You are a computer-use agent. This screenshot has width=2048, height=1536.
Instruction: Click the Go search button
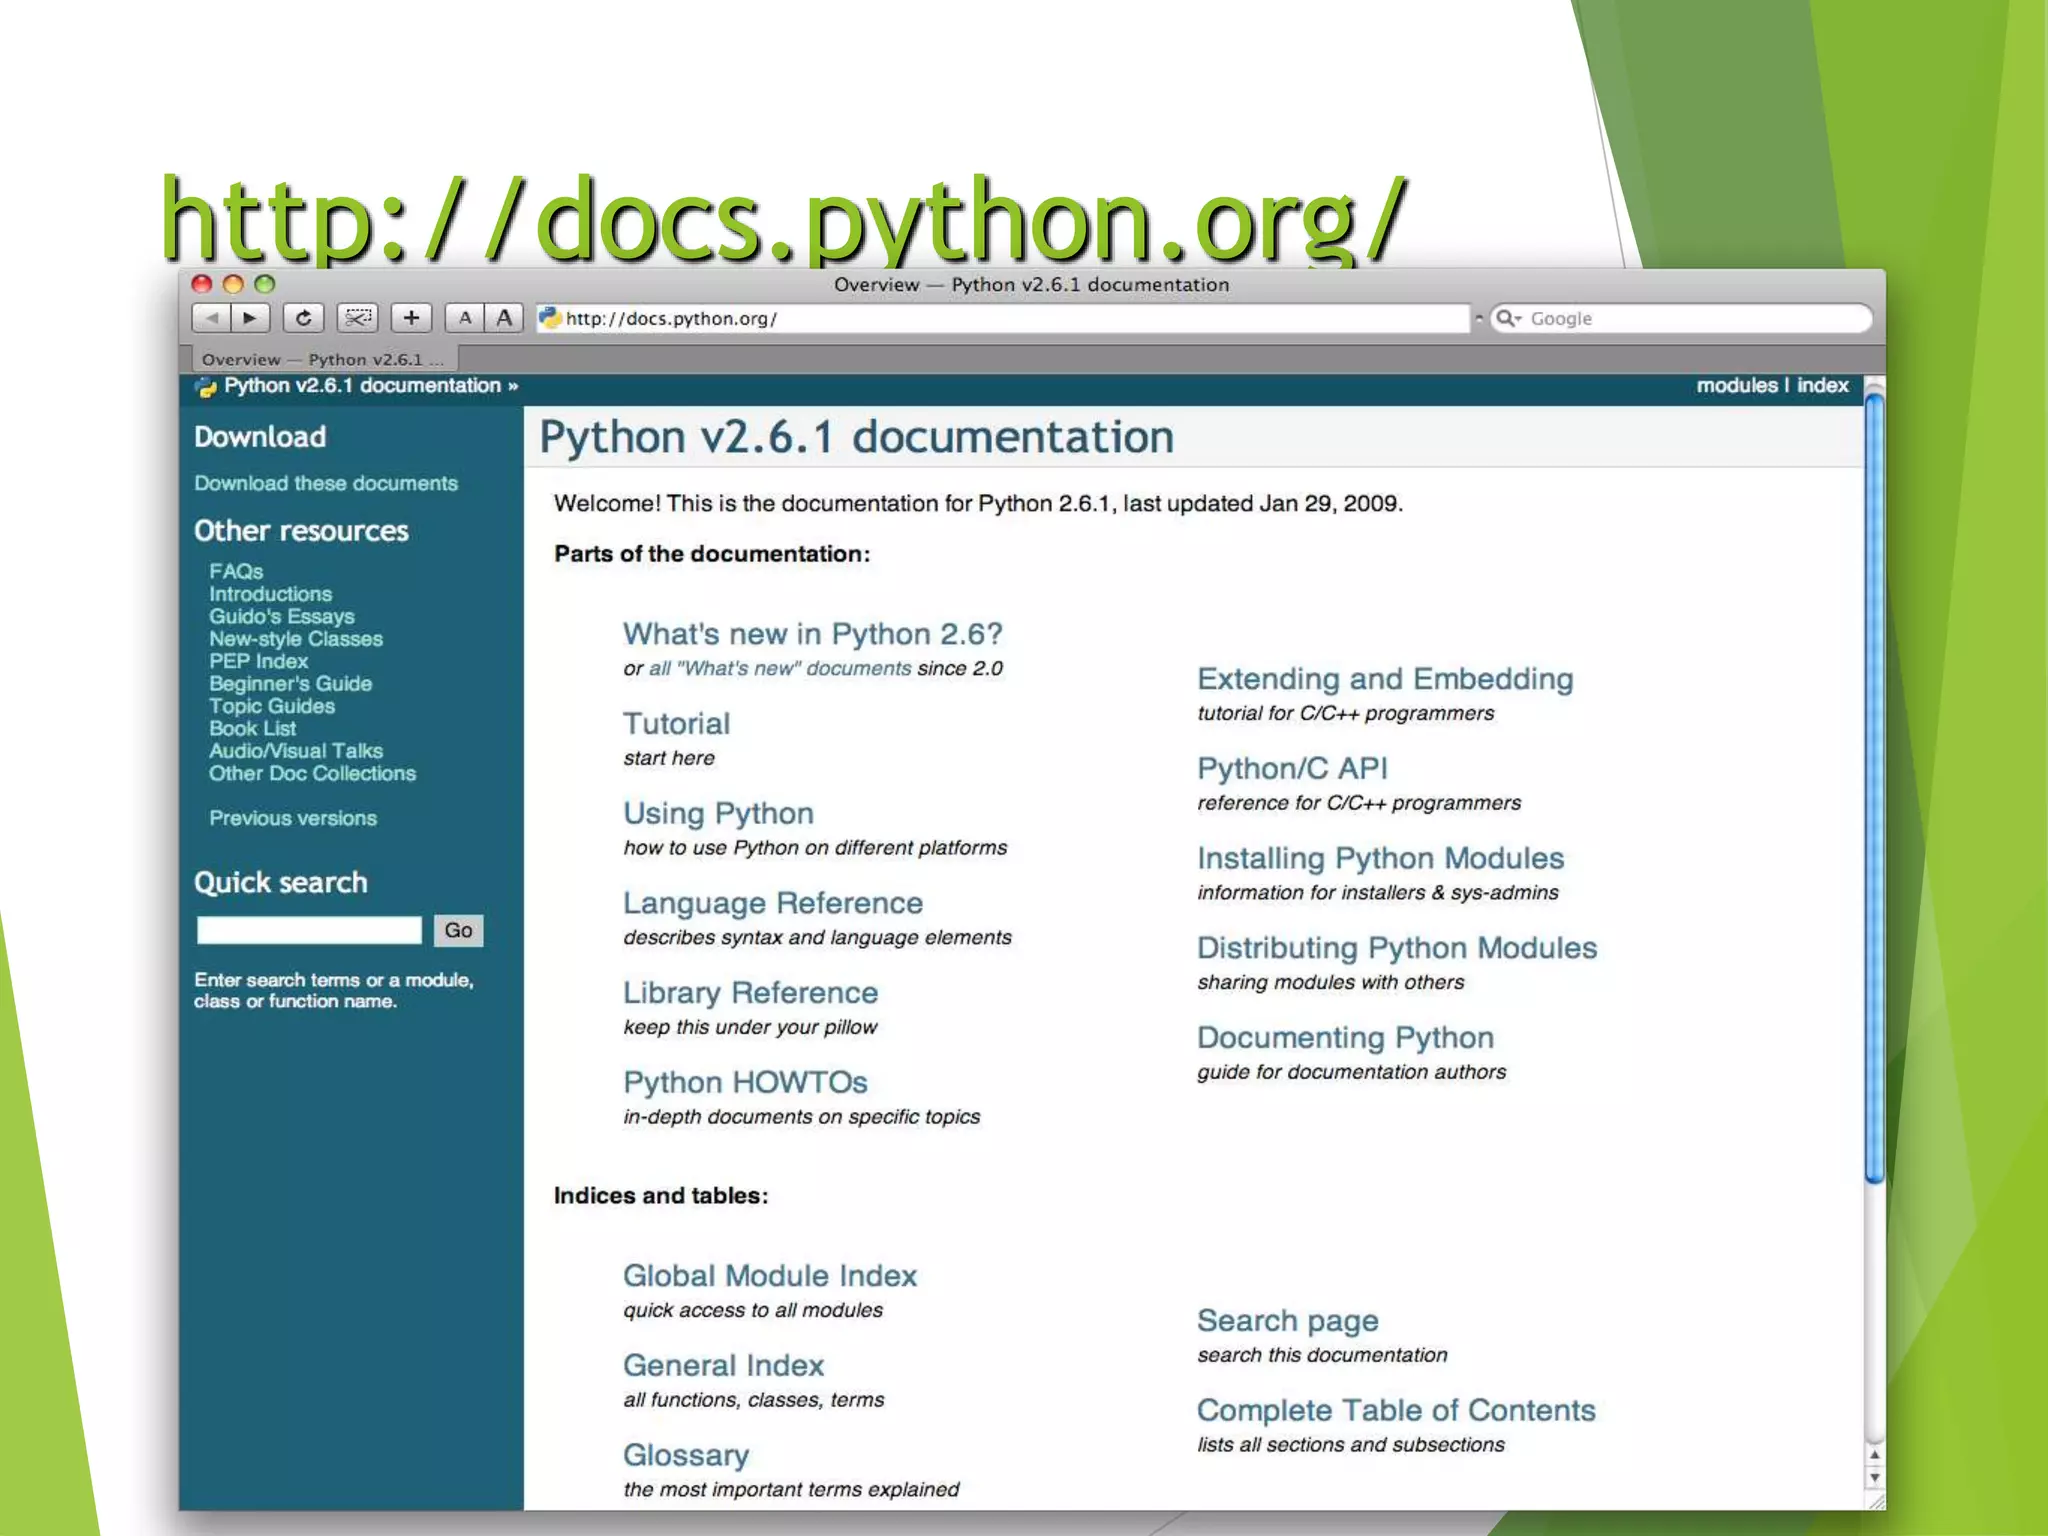[x=458, y=930]
